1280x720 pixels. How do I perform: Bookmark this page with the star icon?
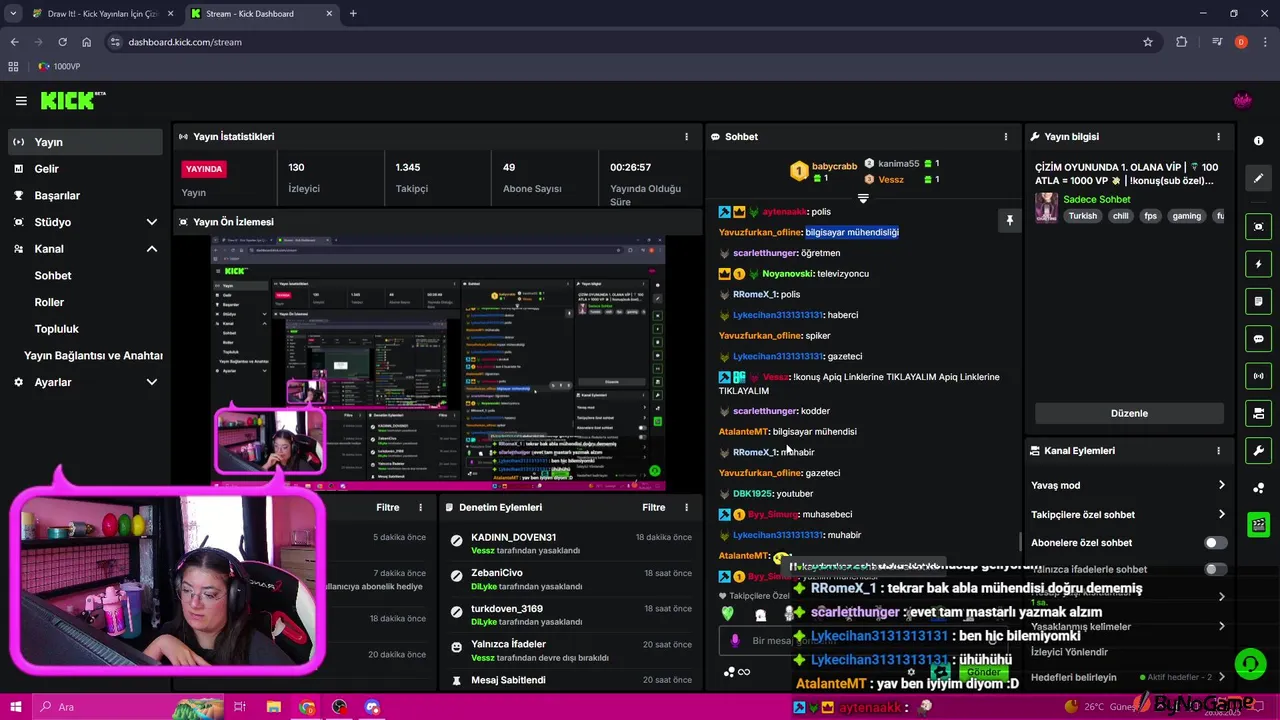[x=1148, y=42]
